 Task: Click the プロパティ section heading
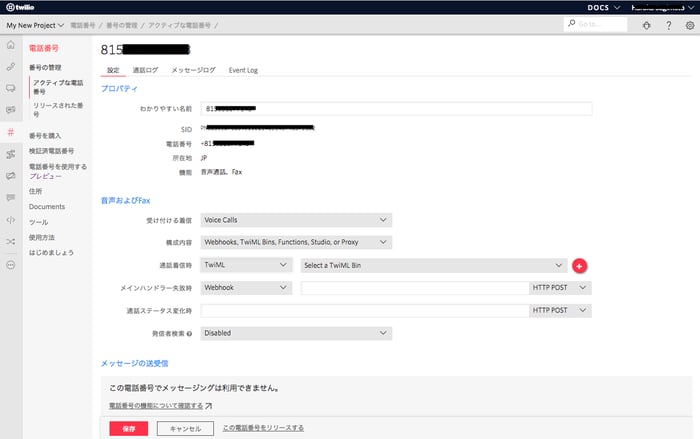point(119,88)
